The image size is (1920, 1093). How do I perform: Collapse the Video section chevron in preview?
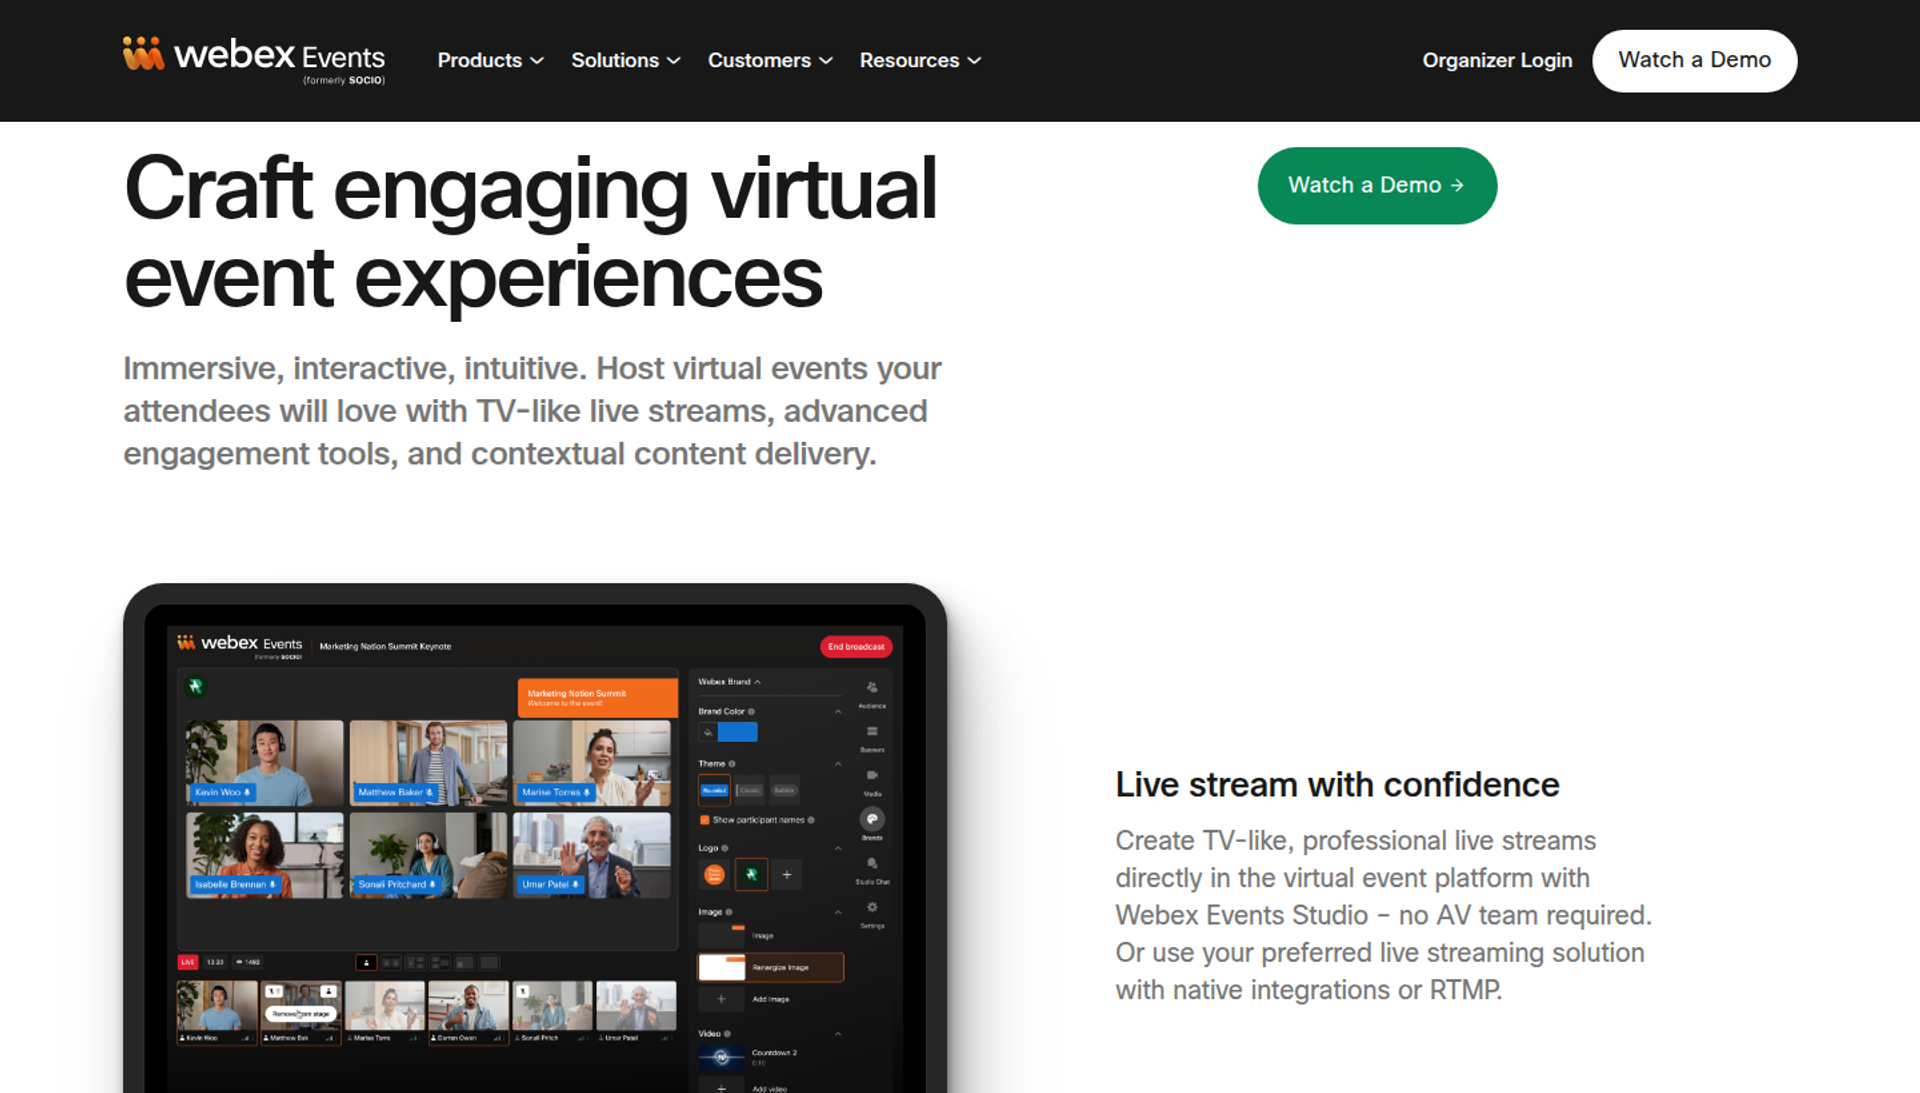click(838, 1034)
